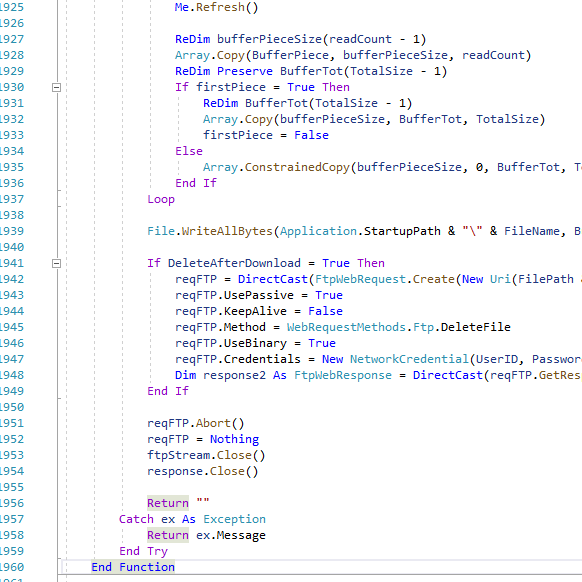Click line number 1939 in the gutter

12,231
